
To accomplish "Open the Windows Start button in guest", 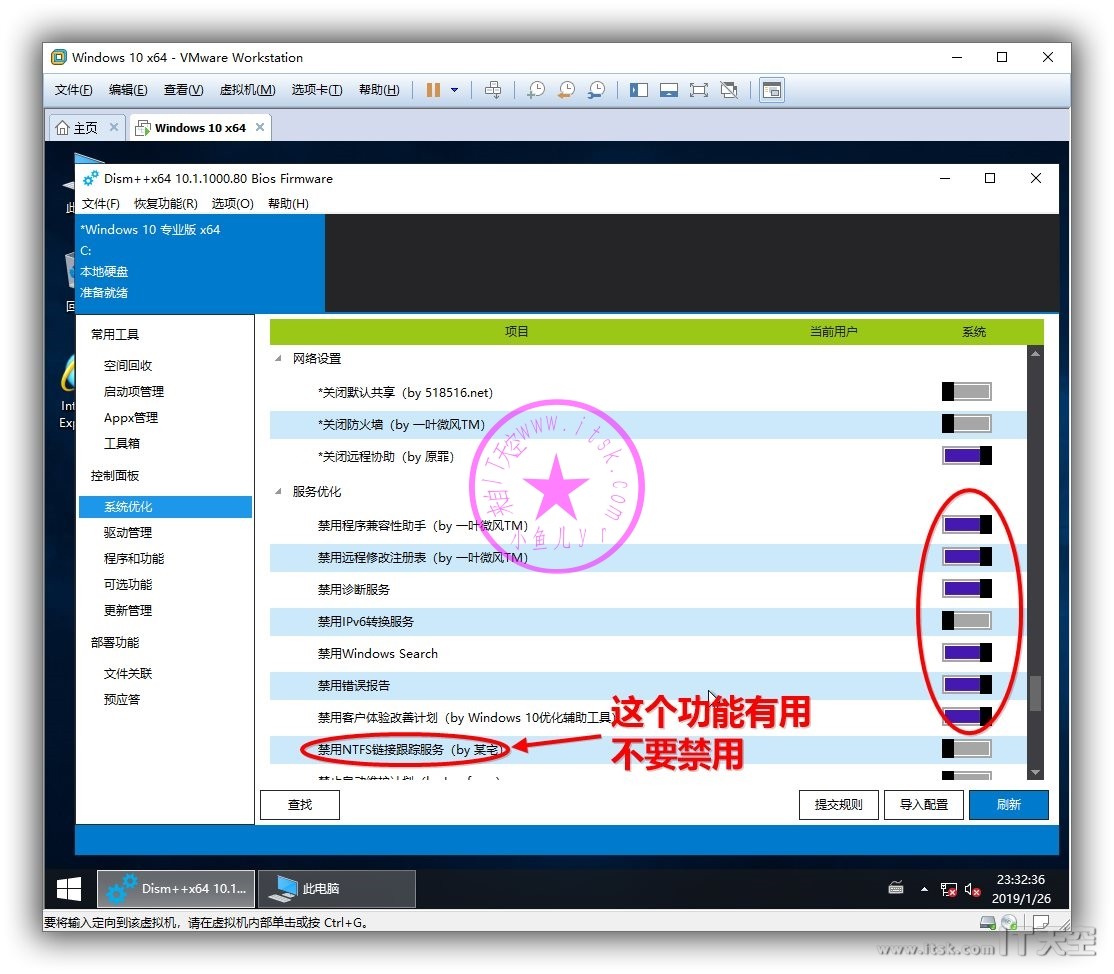I will coord(69,889).
